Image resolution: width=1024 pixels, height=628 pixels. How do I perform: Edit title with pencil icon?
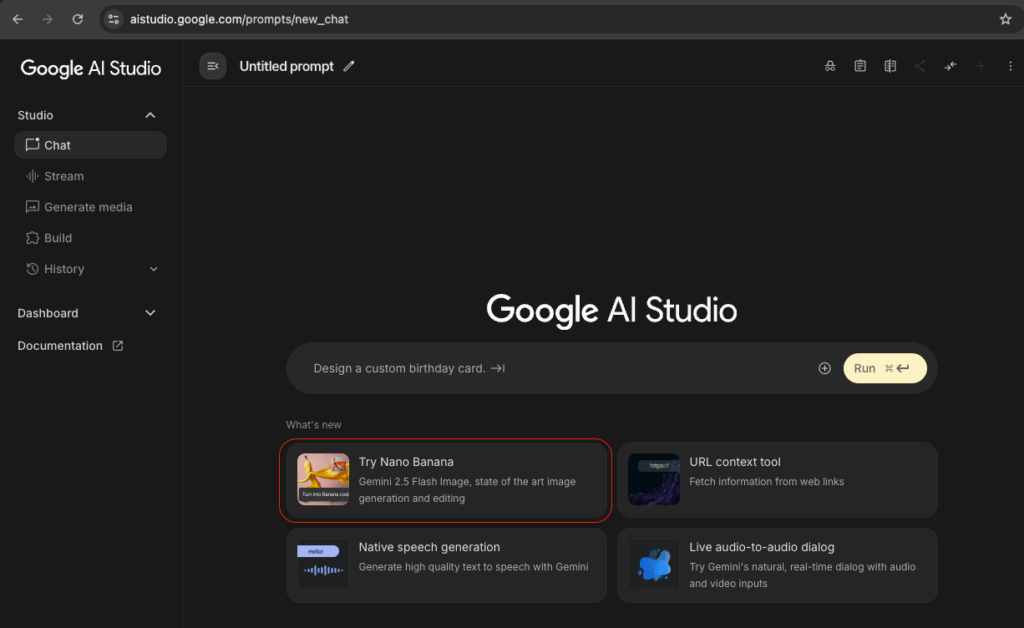point(349,66)
